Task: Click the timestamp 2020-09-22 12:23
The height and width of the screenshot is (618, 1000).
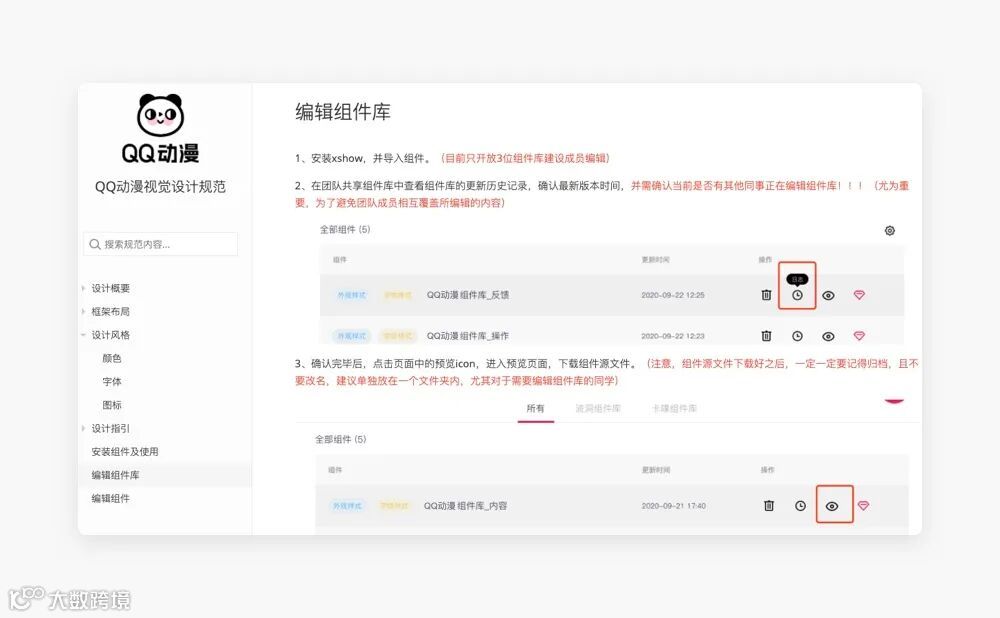Action: (673, 336)
